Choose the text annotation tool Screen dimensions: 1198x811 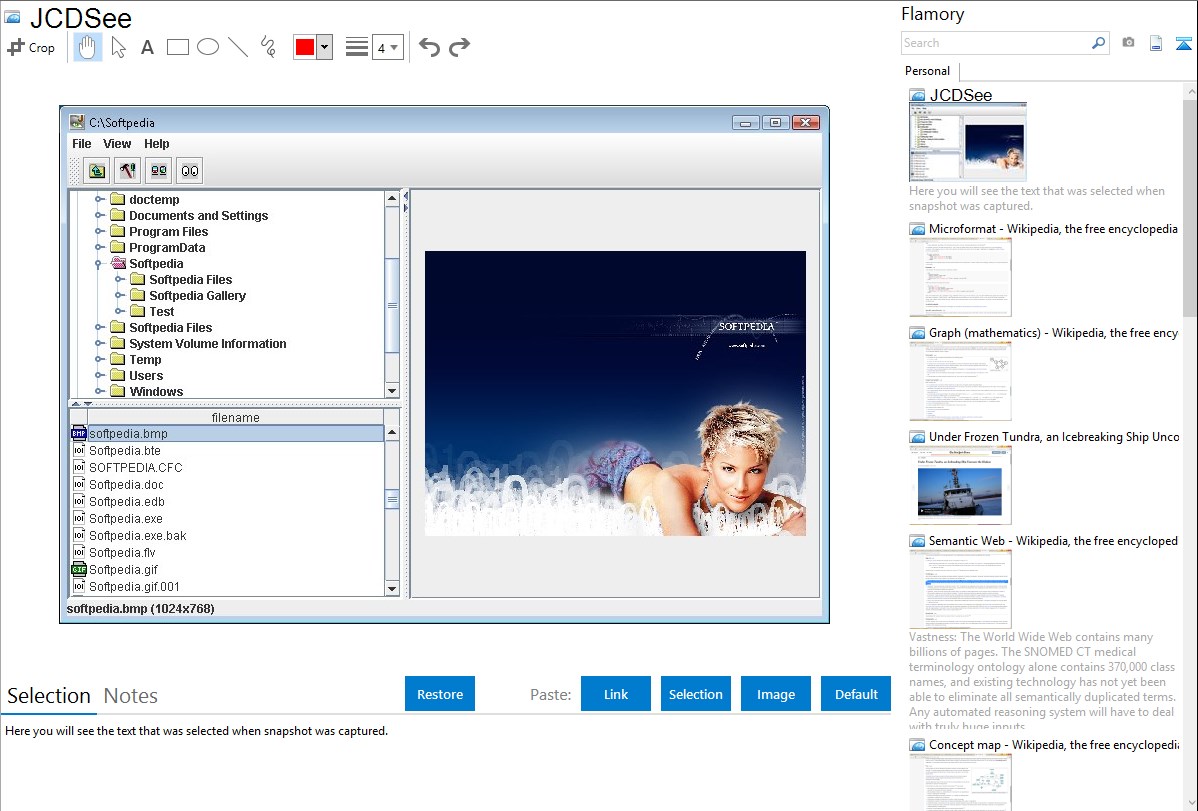coord(147,47)
